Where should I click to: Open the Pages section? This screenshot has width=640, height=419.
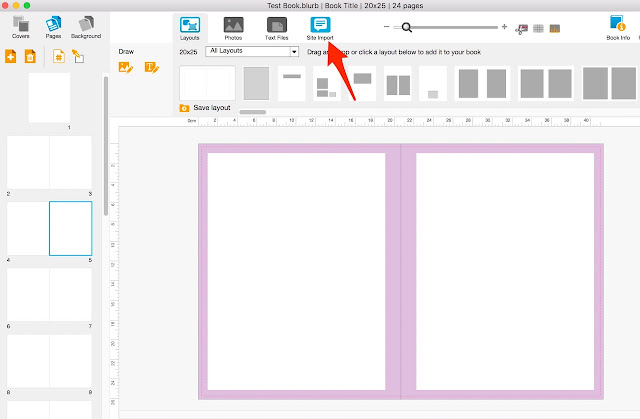click(53, 27)
